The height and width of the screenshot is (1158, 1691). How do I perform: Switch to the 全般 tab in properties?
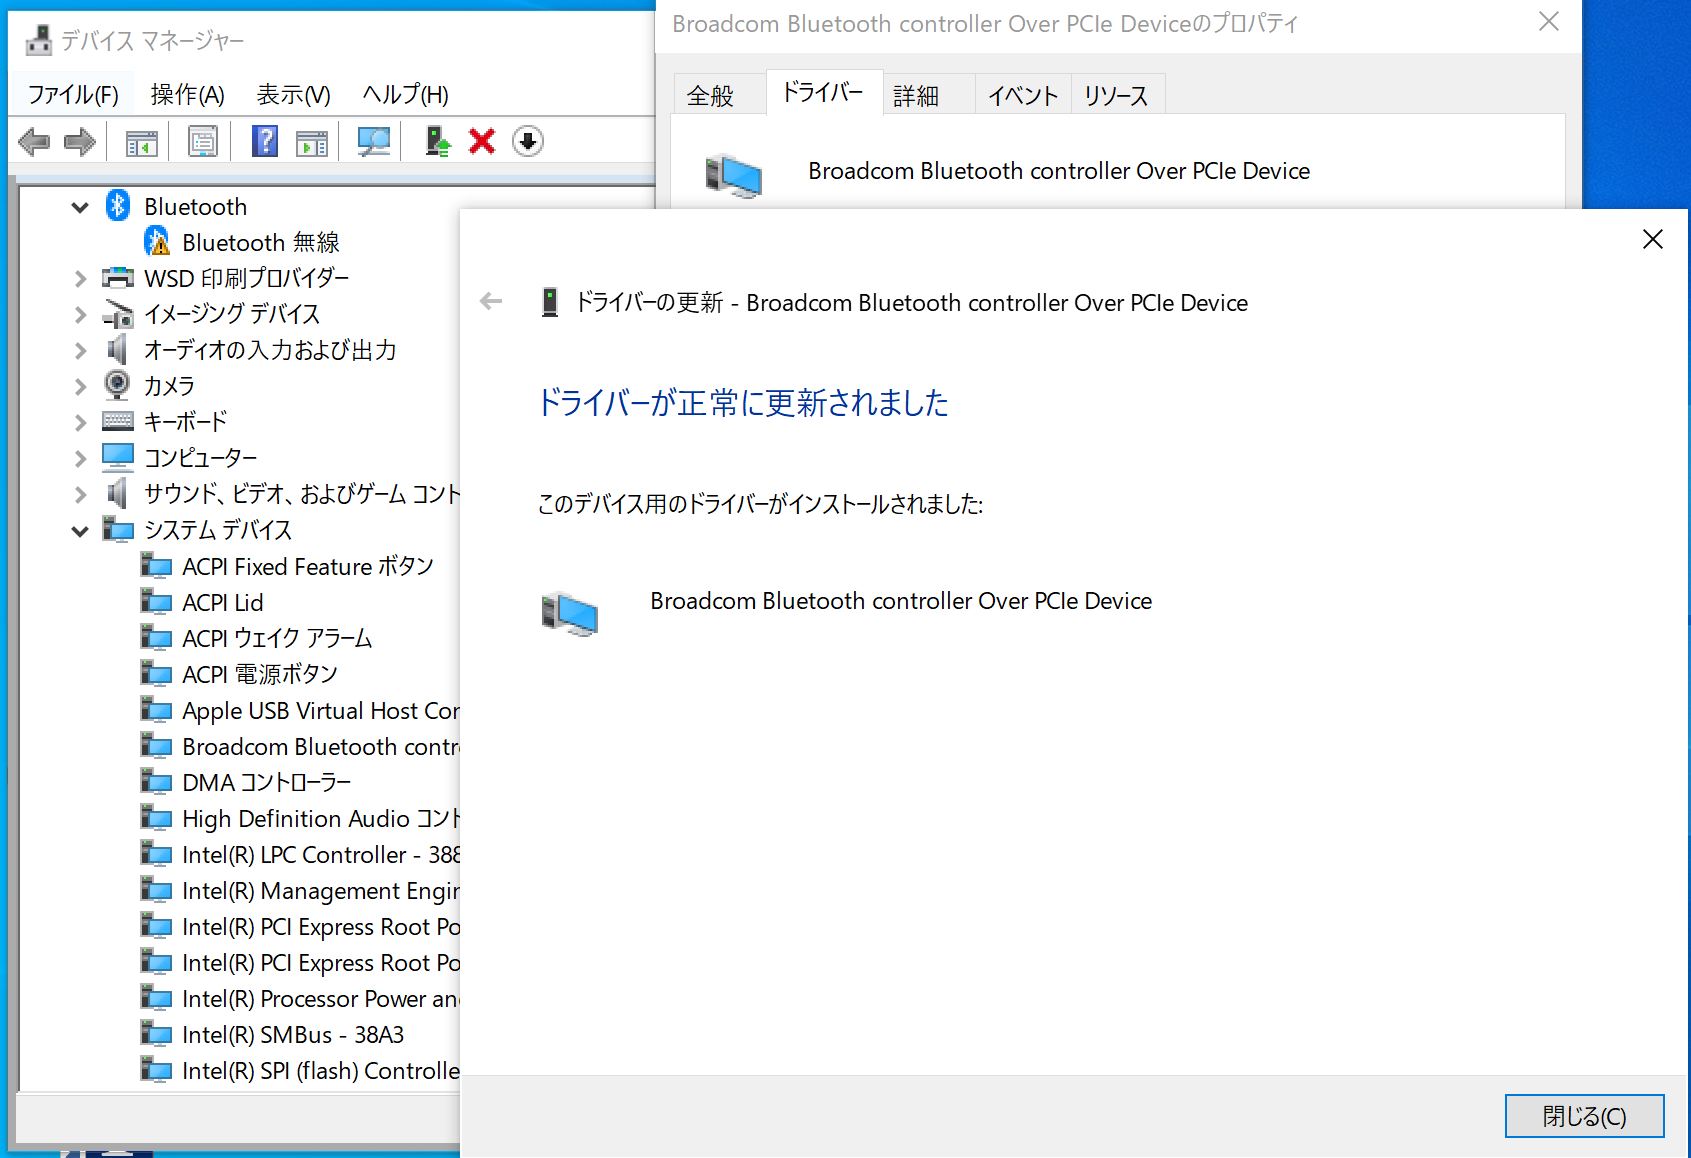[711, 95]
